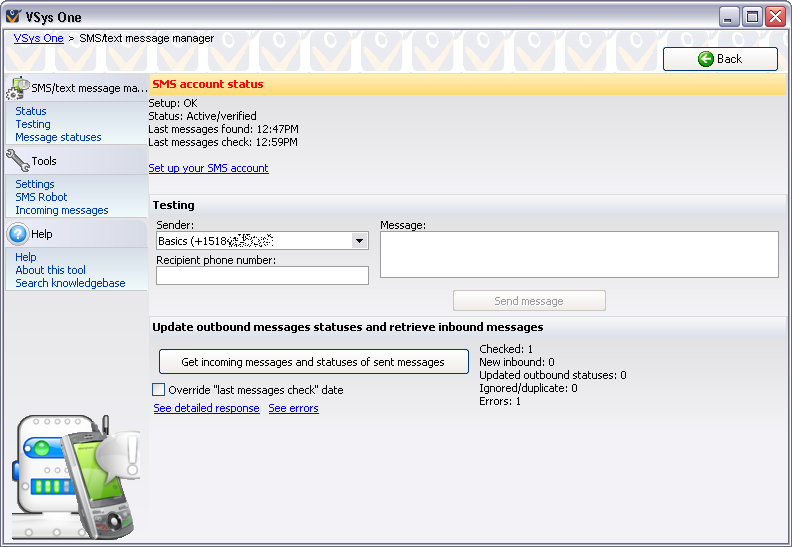792x547 pixels.
Task: Click the "Ignored/duplicate: 0" text
Action: (x=528, y=388)
